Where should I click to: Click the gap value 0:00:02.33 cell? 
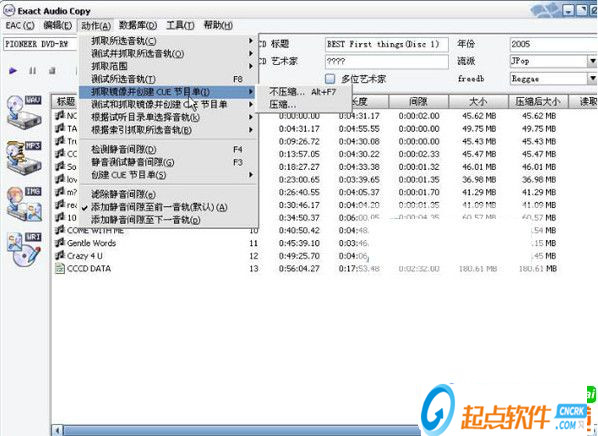419,154
